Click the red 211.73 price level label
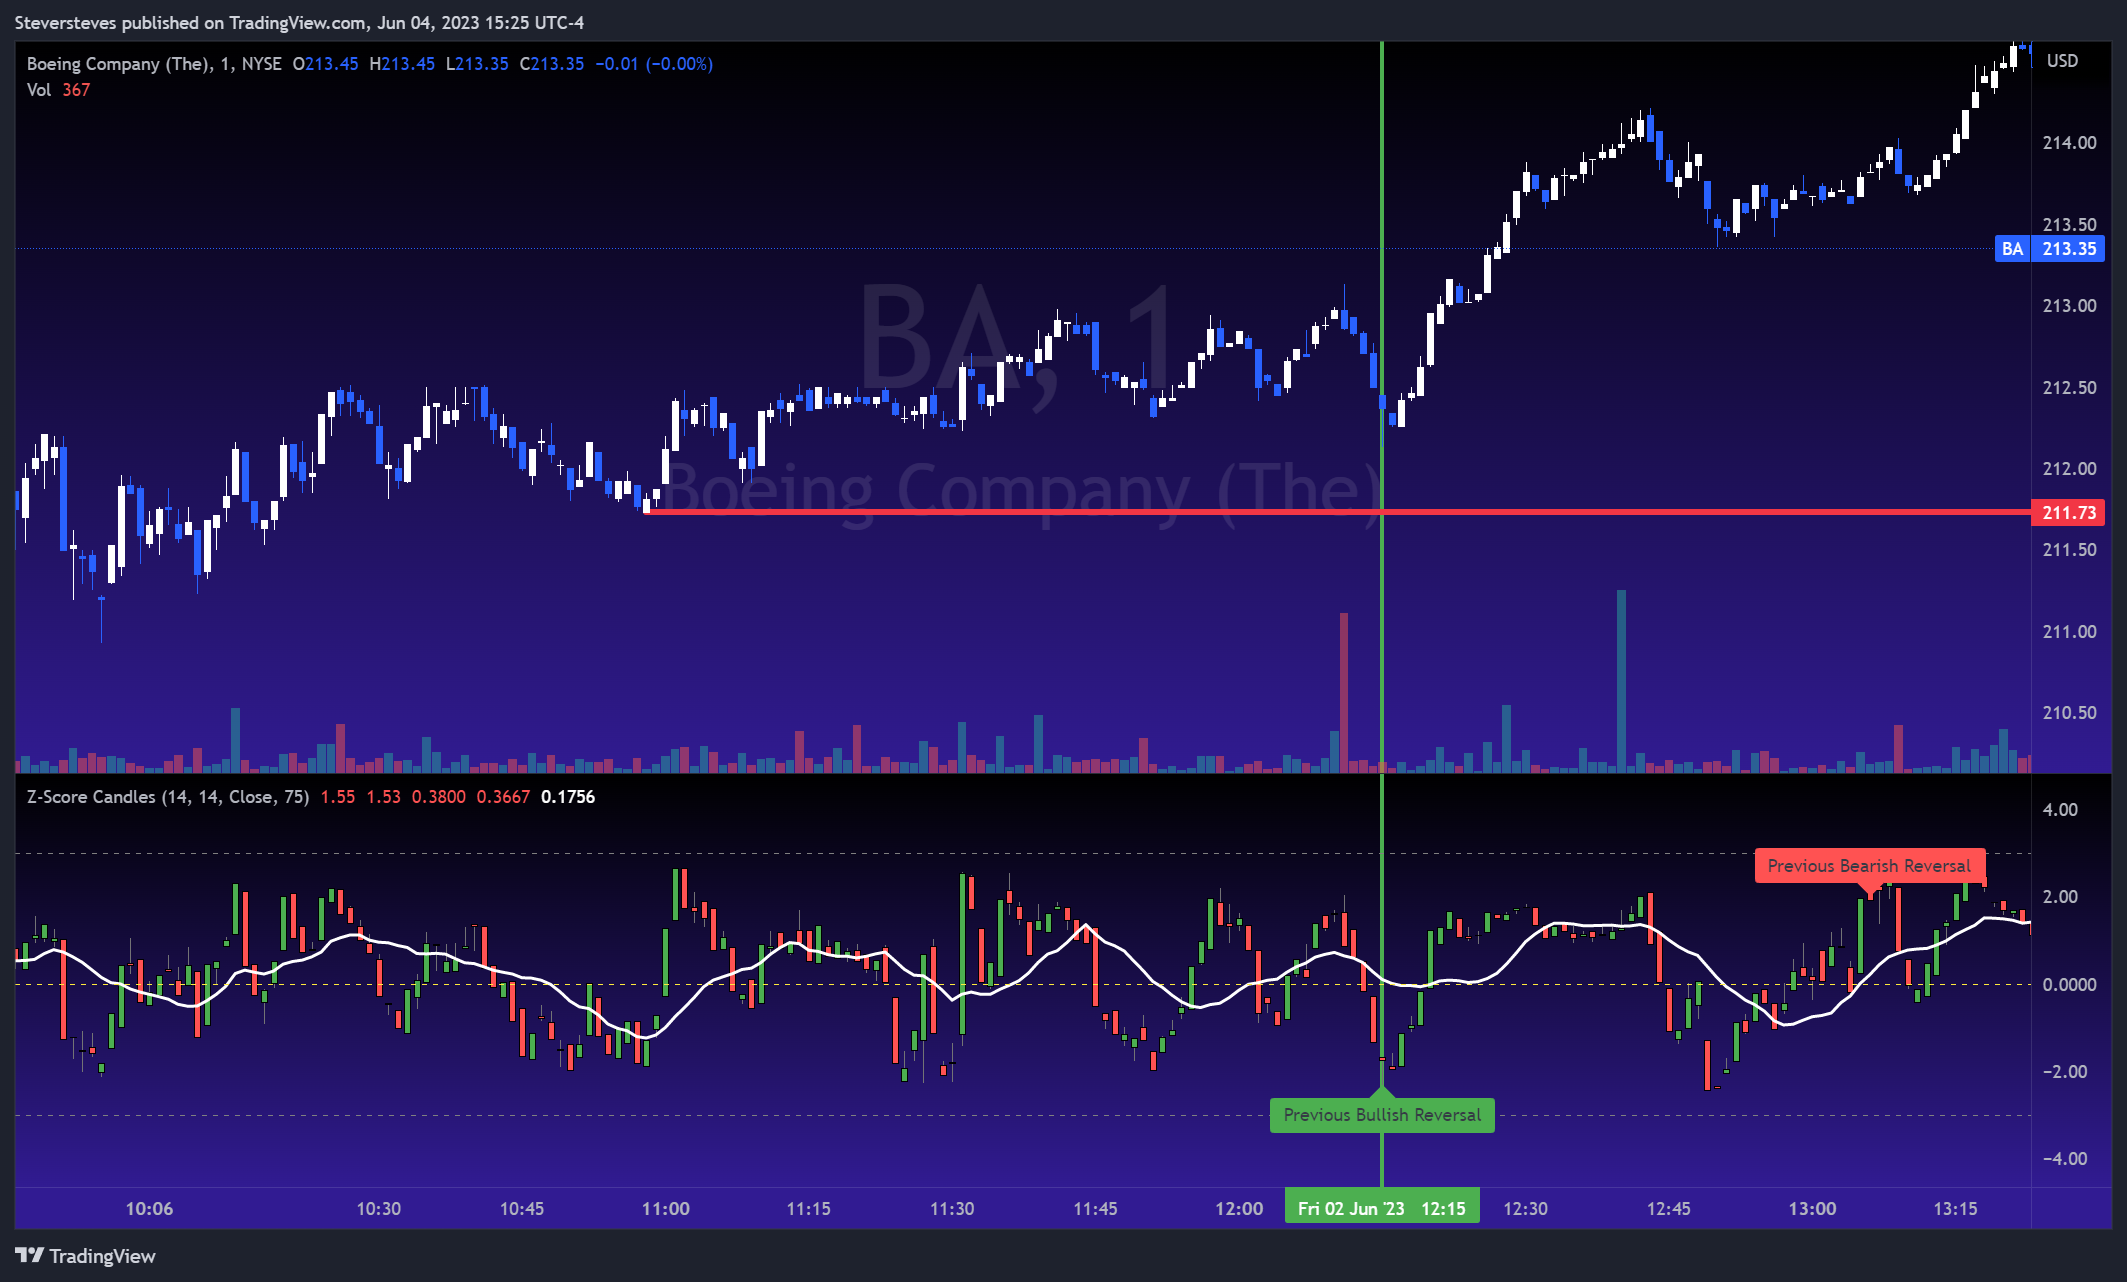Viewport: 2127px width, 1282px height. click(2069, 513)
